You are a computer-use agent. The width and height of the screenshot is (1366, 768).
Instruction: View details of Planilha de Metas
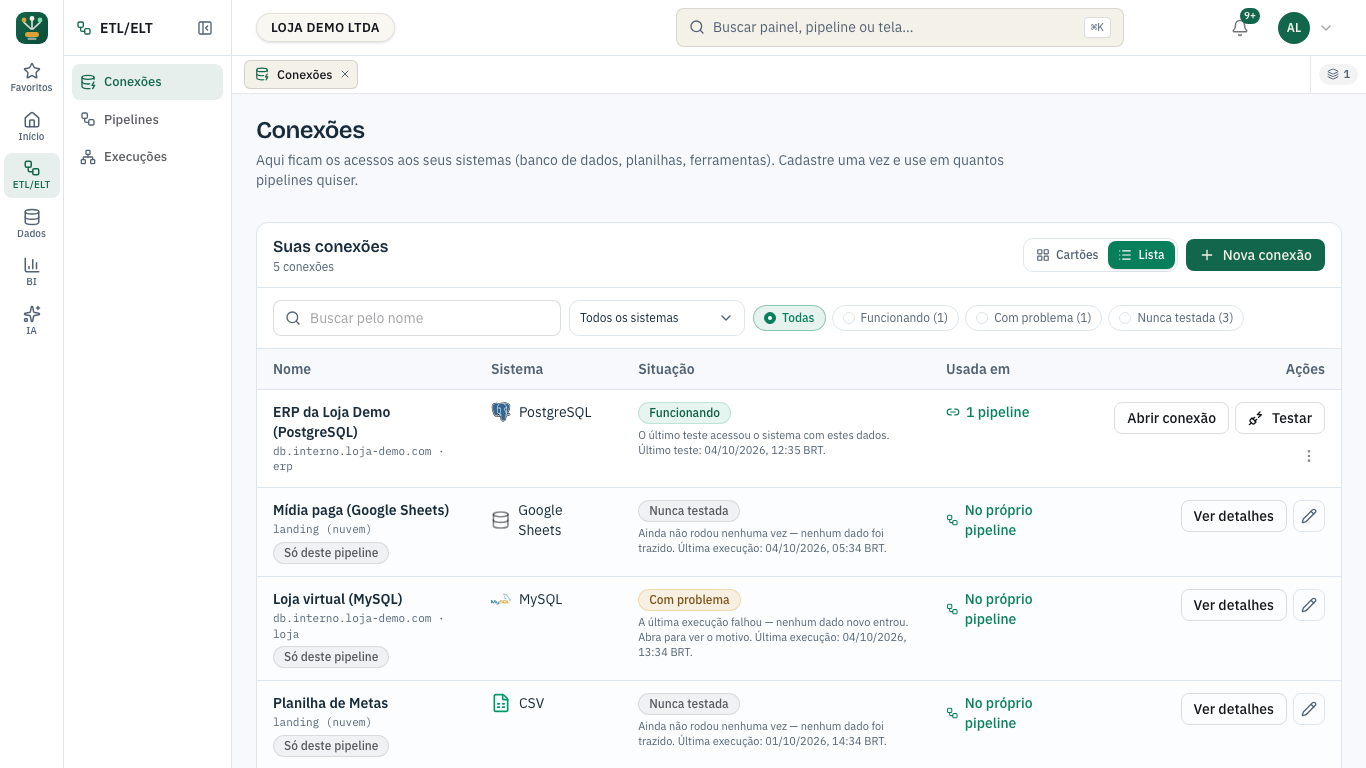(1233, 709)
